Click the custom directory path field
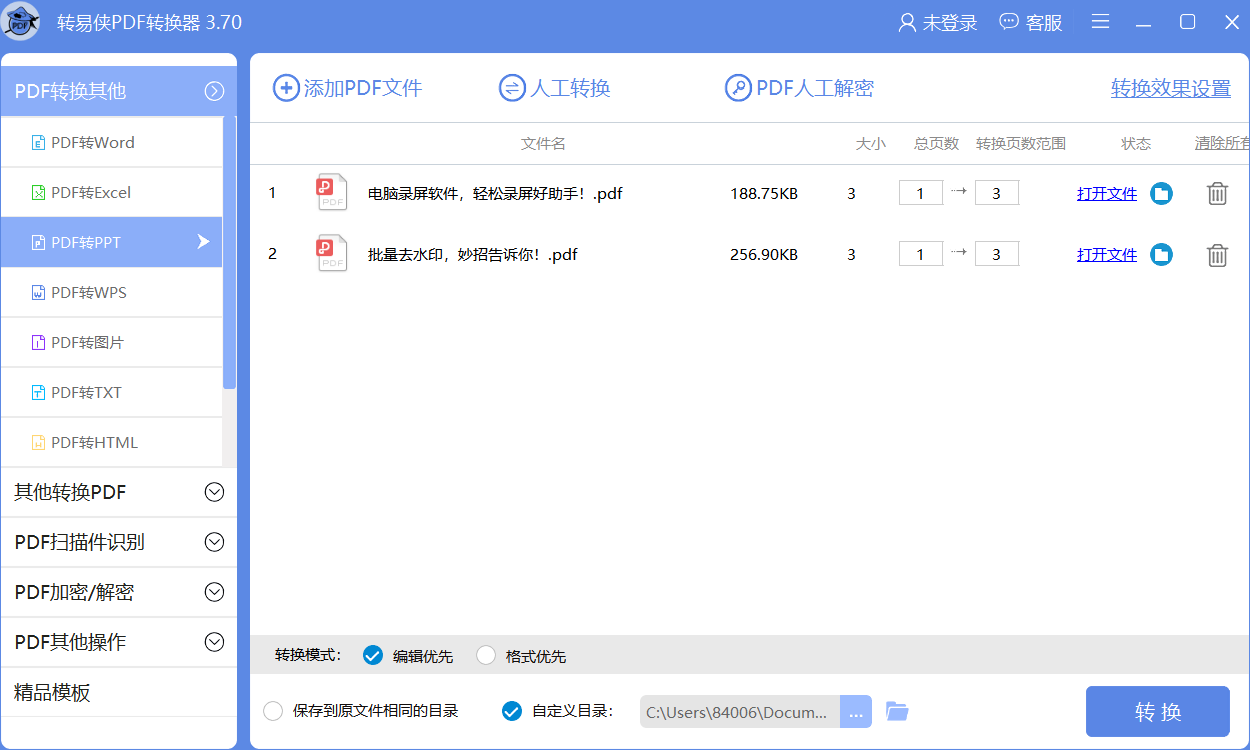Viewport: 1250px width, 750px height. [740, 712]
